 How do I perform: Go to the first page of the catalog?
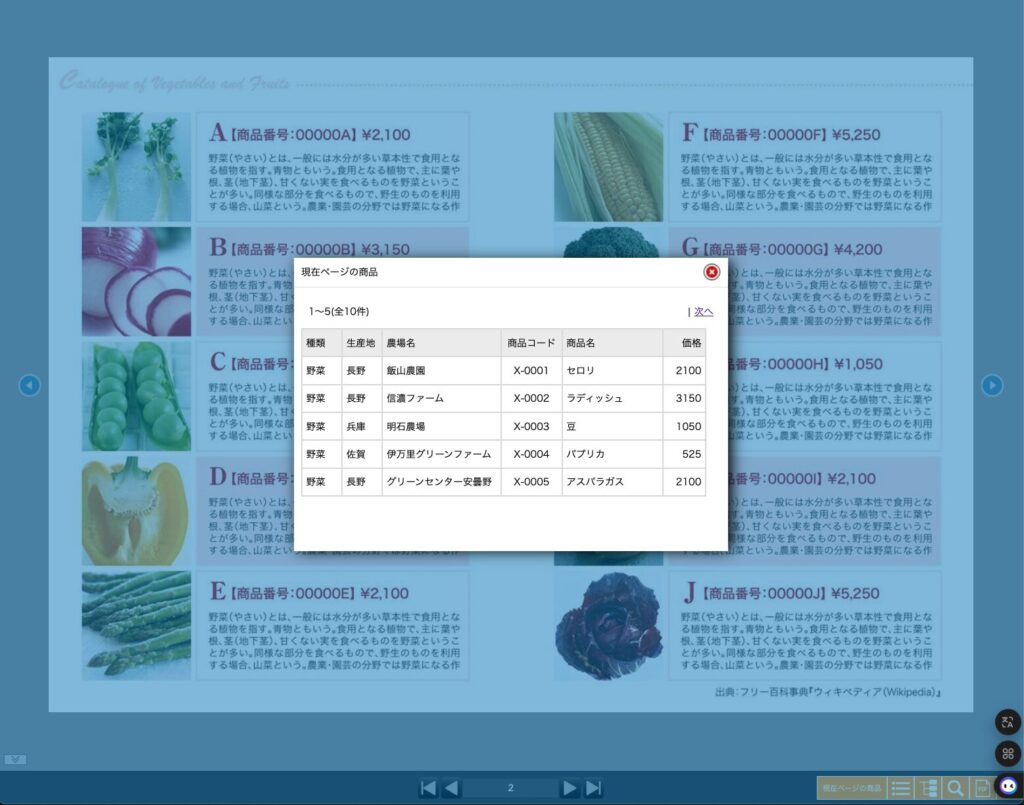click(428, 788)
